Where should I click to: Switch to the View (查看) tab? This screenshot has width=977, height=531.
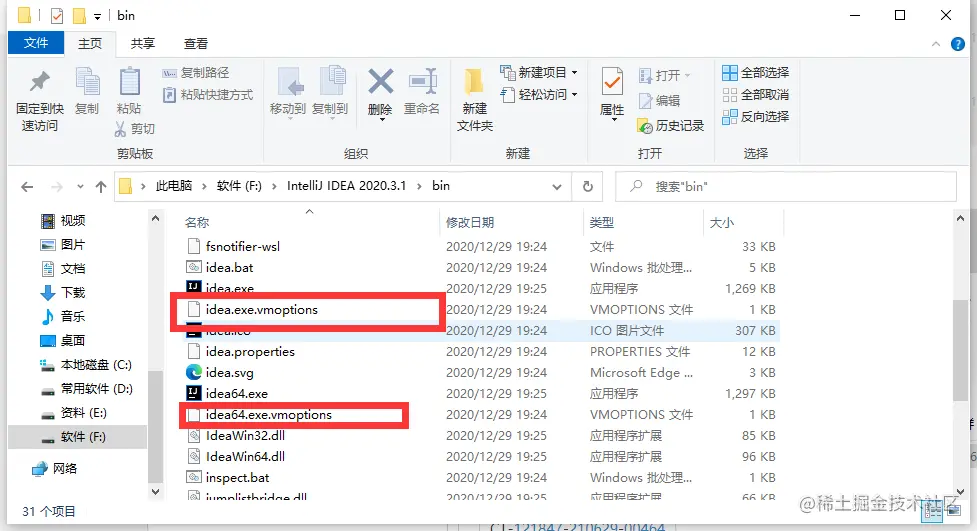196,44
